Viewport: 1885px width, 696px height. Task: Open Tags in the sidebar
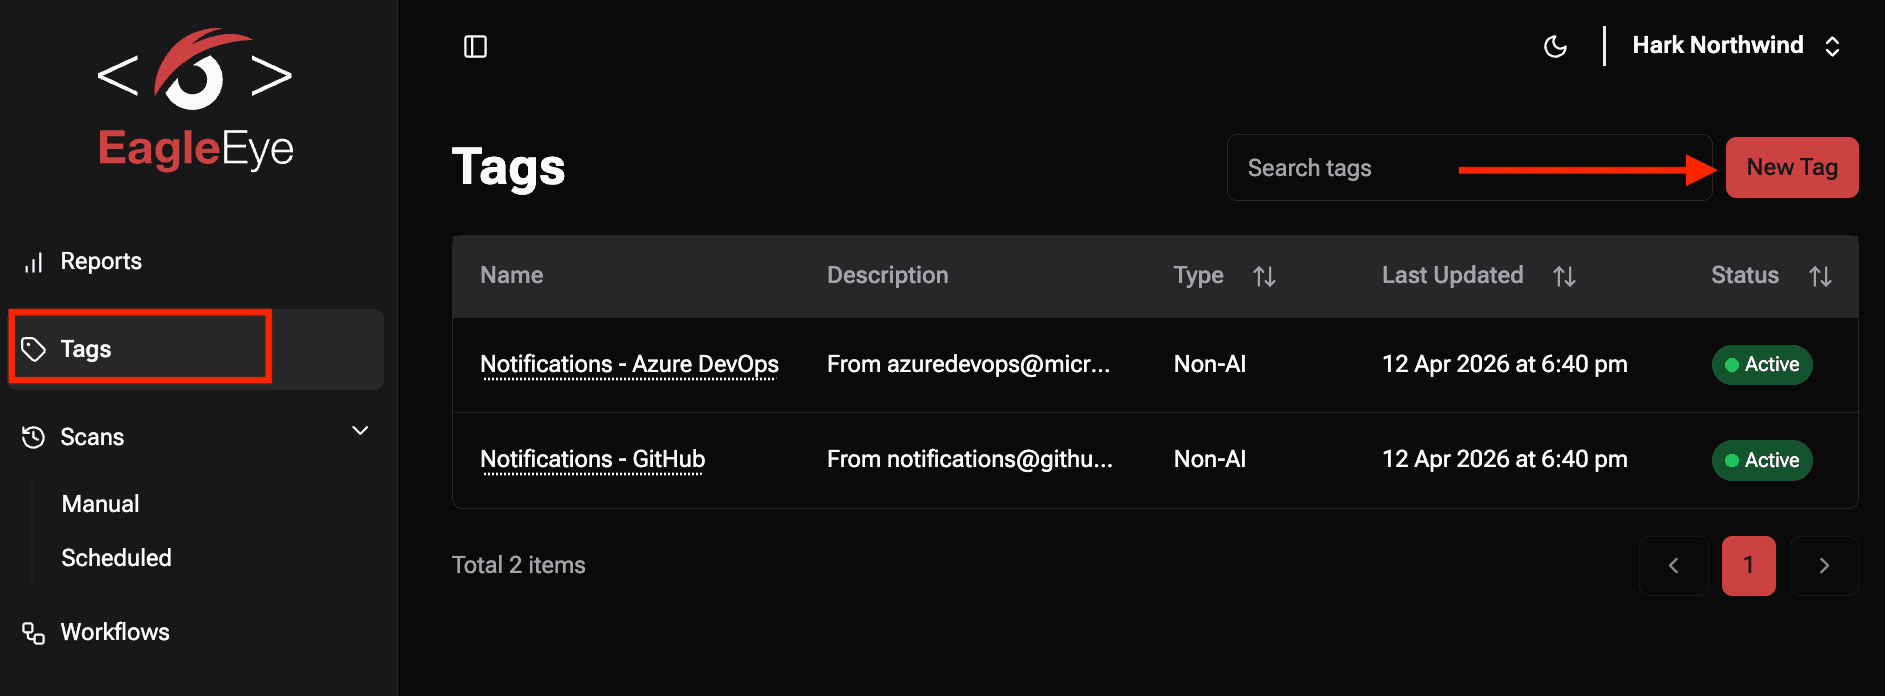click(x=86, y=349)
